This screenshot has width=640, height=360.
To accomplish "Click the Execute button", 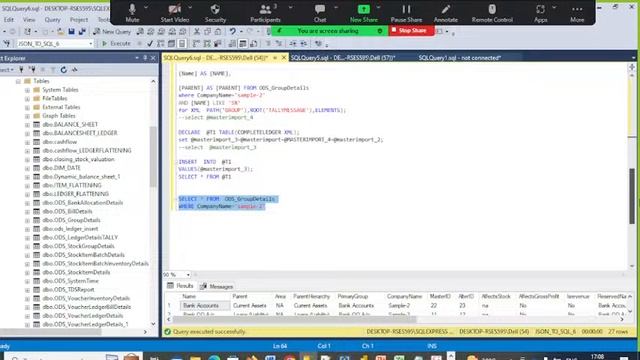I will click(x=116, y=43).
